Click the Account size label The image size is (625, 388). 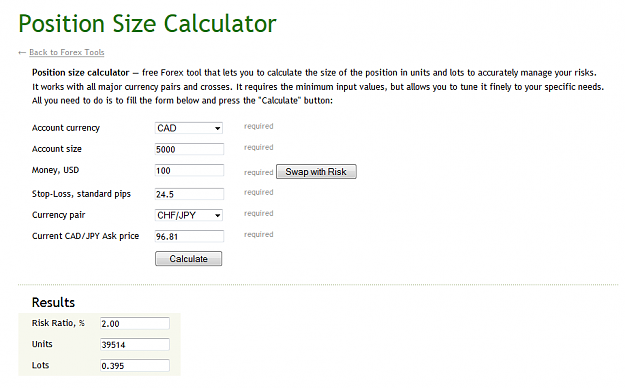click(57, 149)
